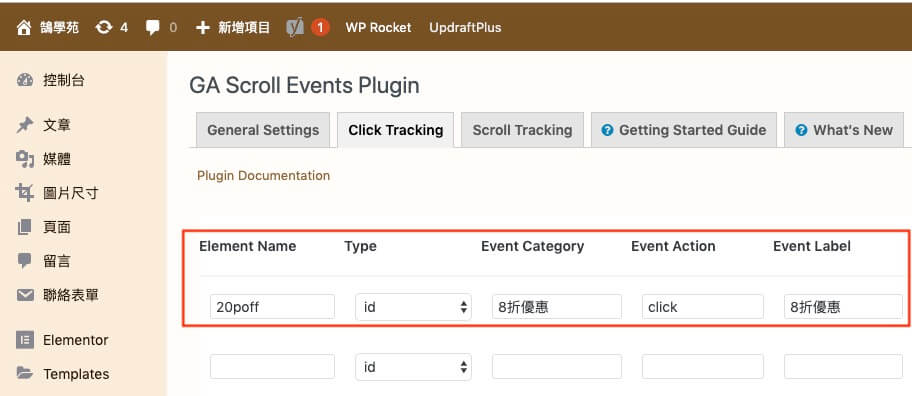Click the Elementor logo icon in sidebar
This screenshot has height=396, width=912.
coord(25,340)
